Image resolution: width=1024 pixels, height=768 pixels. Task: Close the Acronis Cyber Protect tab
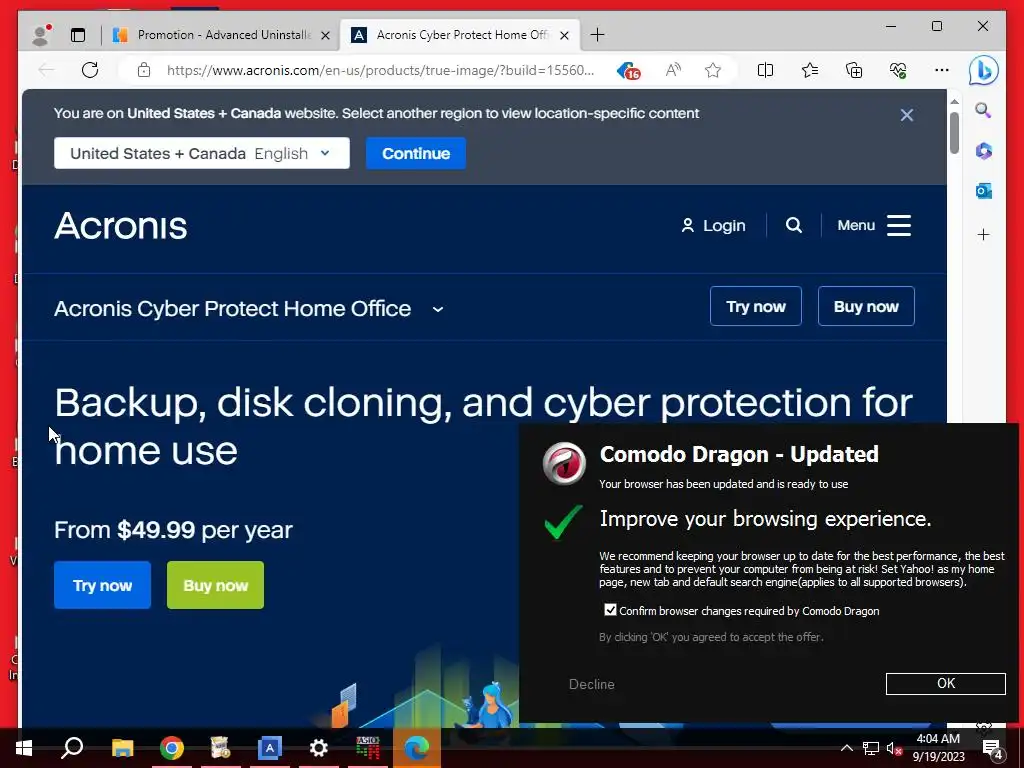coord(565,35)
